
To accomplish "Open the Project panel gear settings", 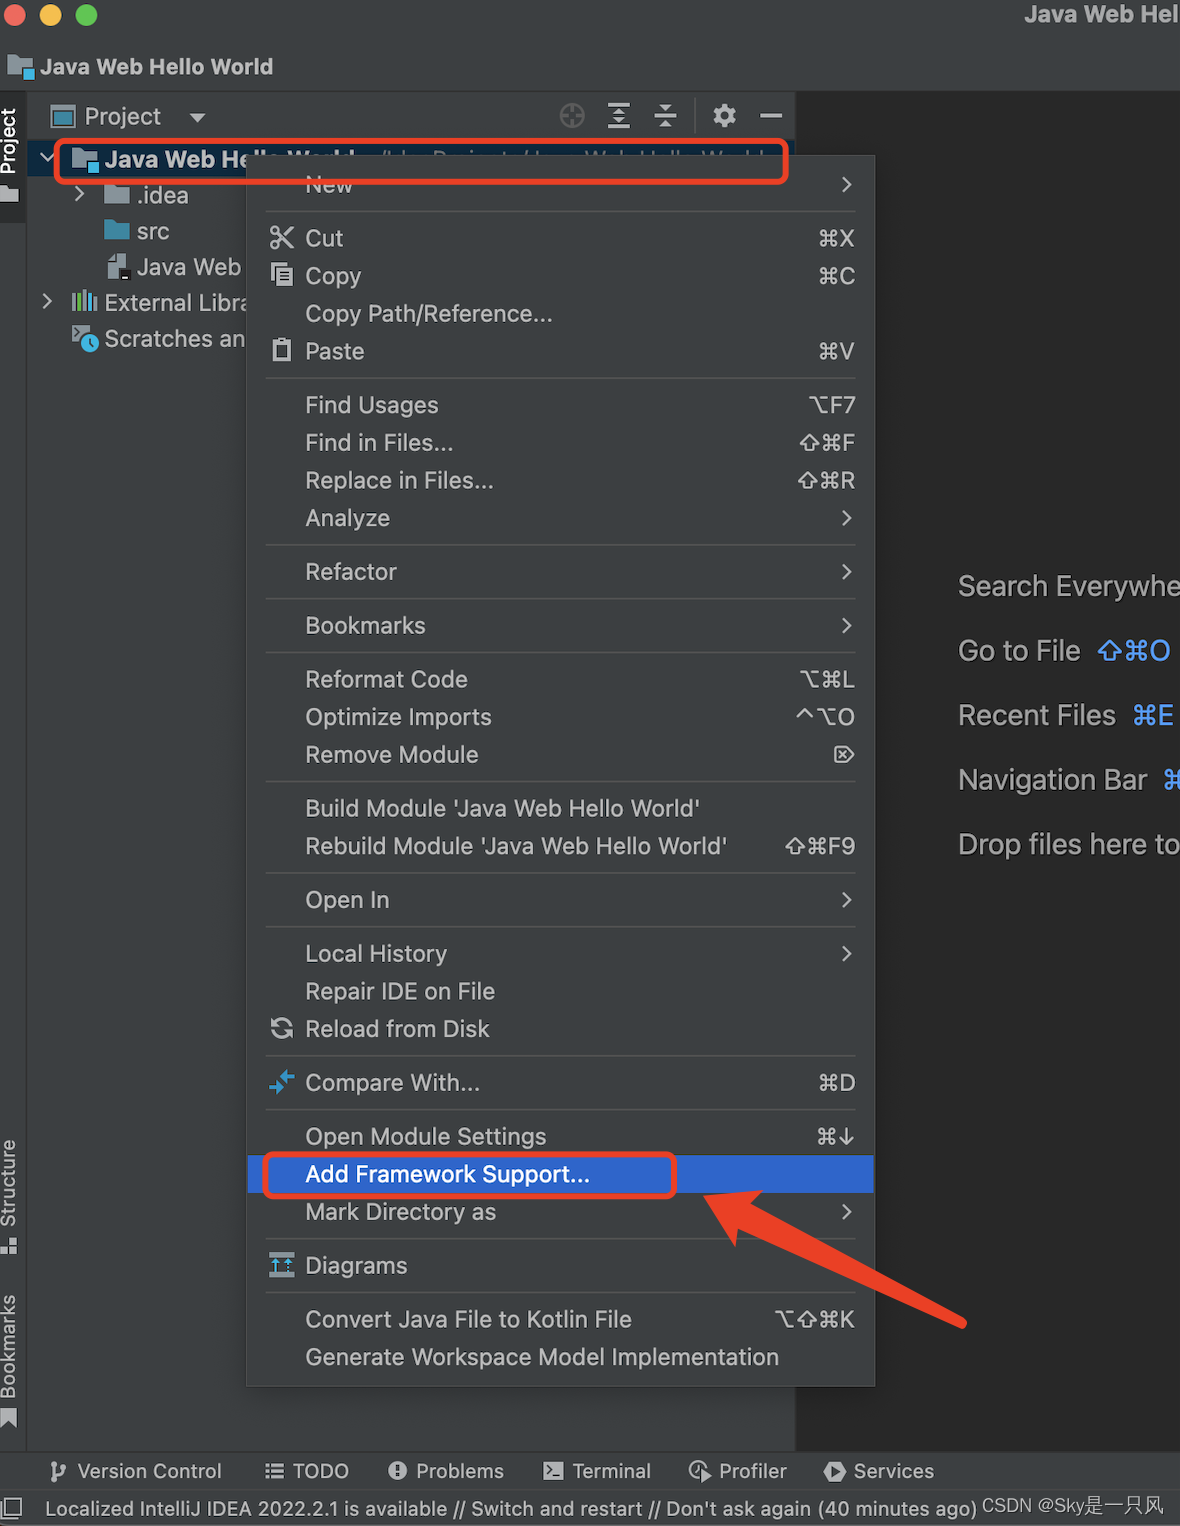I will click(x=724, y=116).
